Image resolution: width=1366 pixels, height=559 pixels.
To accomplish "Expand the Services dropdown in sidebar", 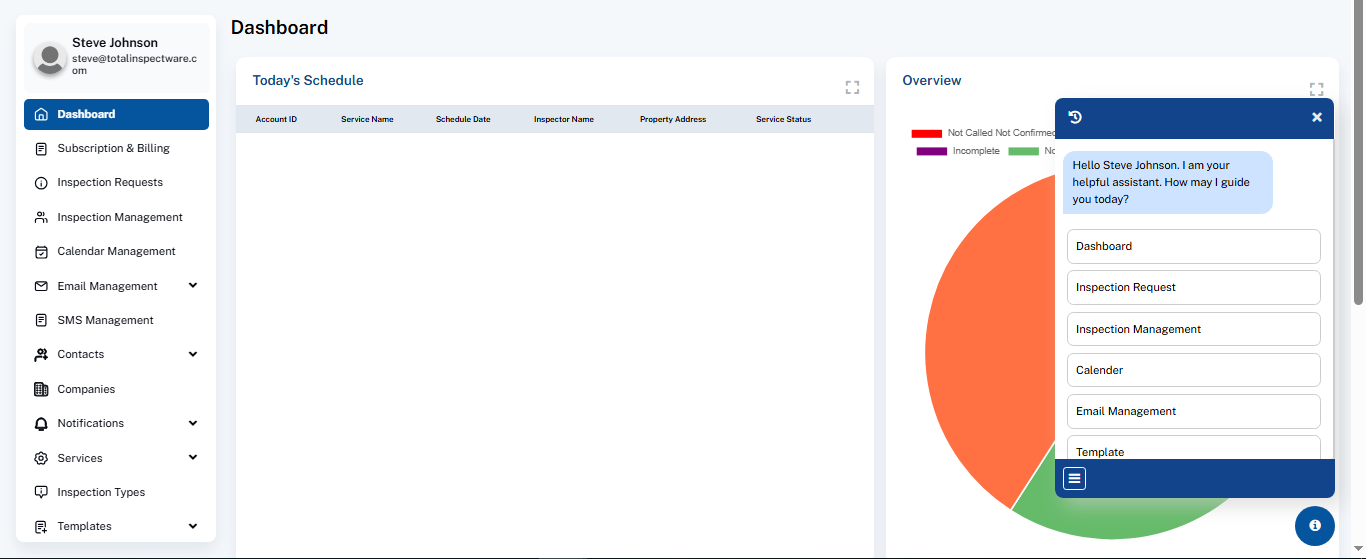I will (x=193, y=458).
